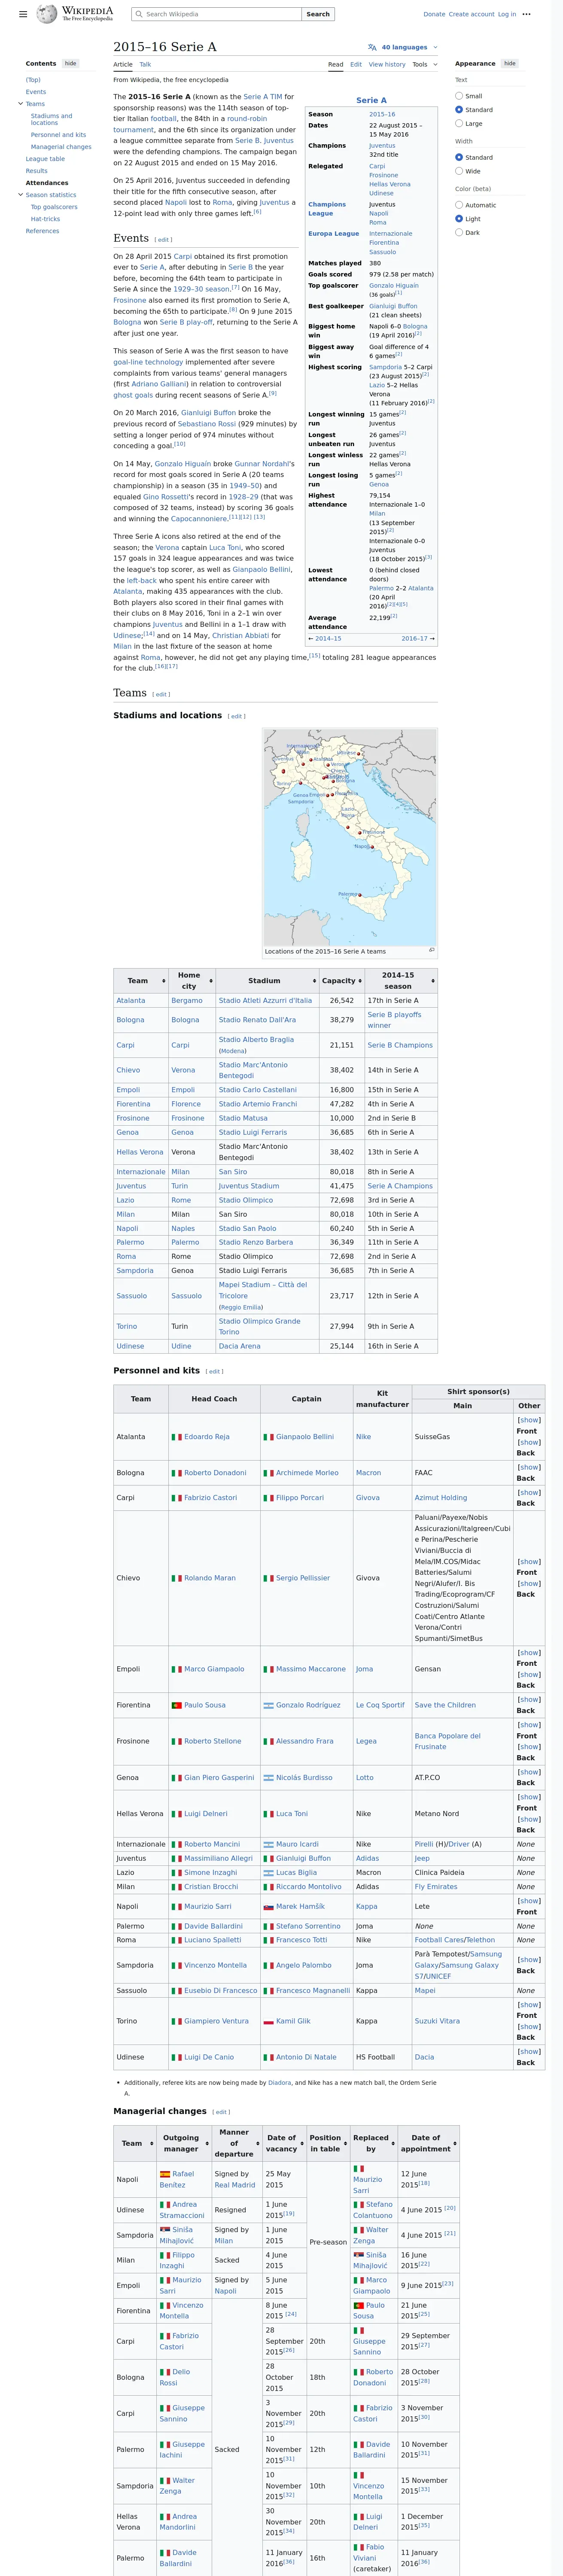The image size is (563, 2576).
Task: Select Standard width option
Action: click(x=459, y=157)
